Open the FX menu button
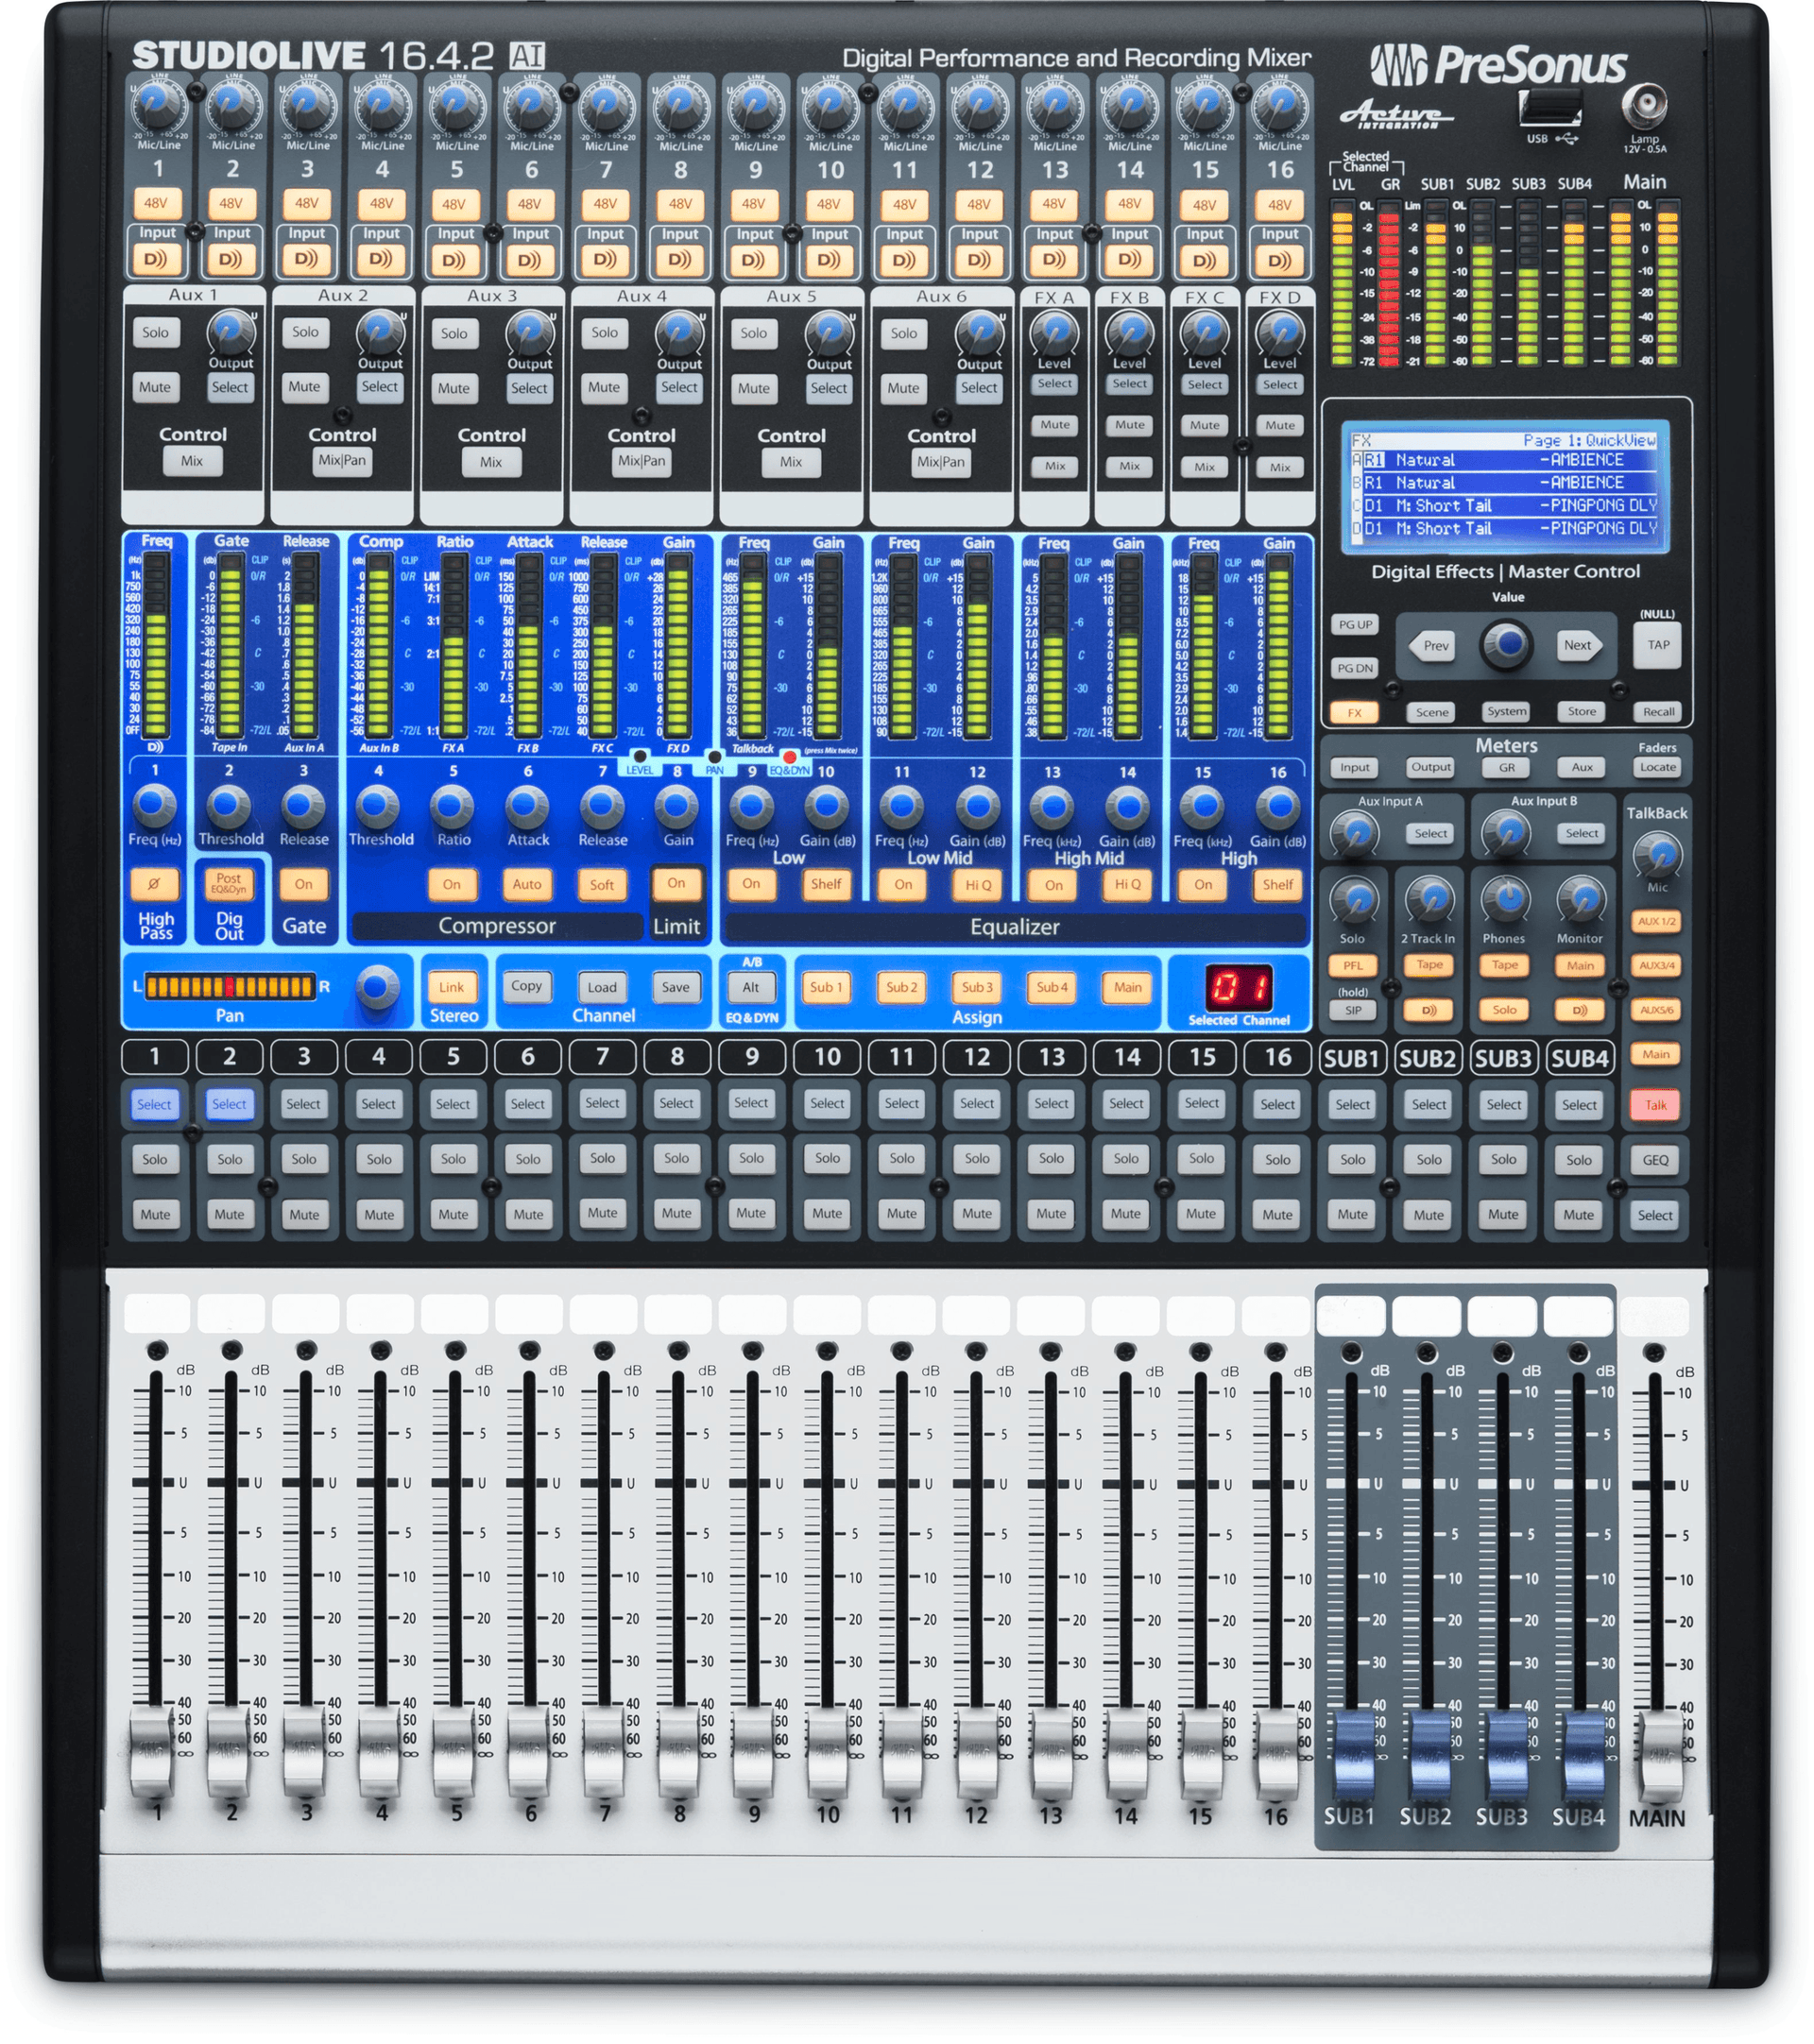 tap(1354, 713)
